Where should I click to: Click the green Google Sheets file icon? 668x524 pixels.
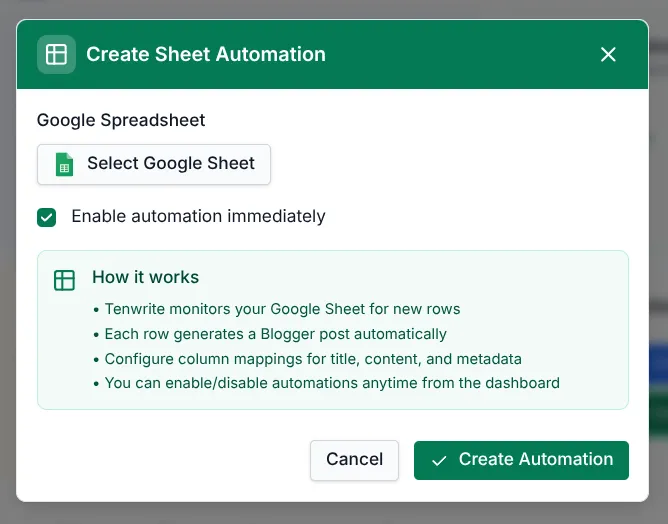pos(64,164)
